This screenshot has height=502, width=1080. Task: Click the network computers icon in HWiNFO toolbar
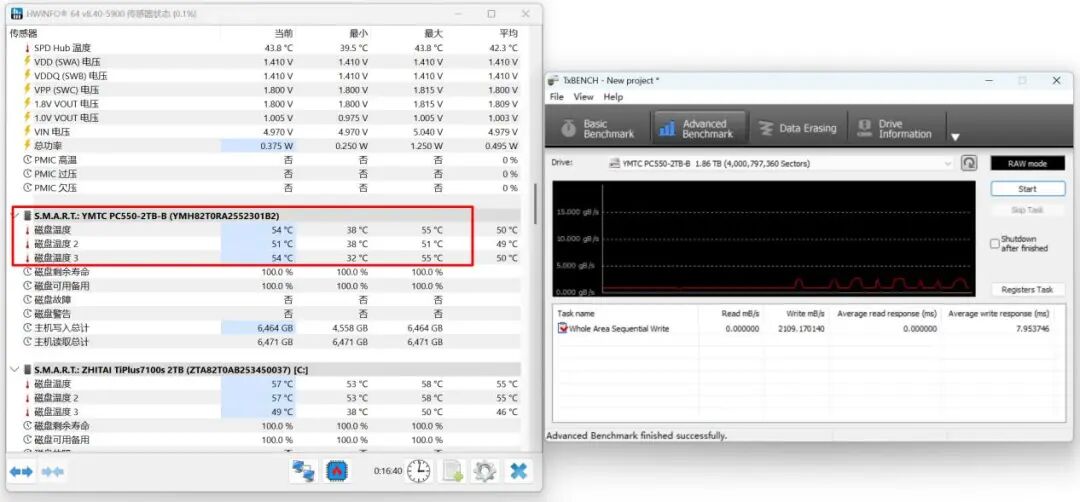point(304,471)
